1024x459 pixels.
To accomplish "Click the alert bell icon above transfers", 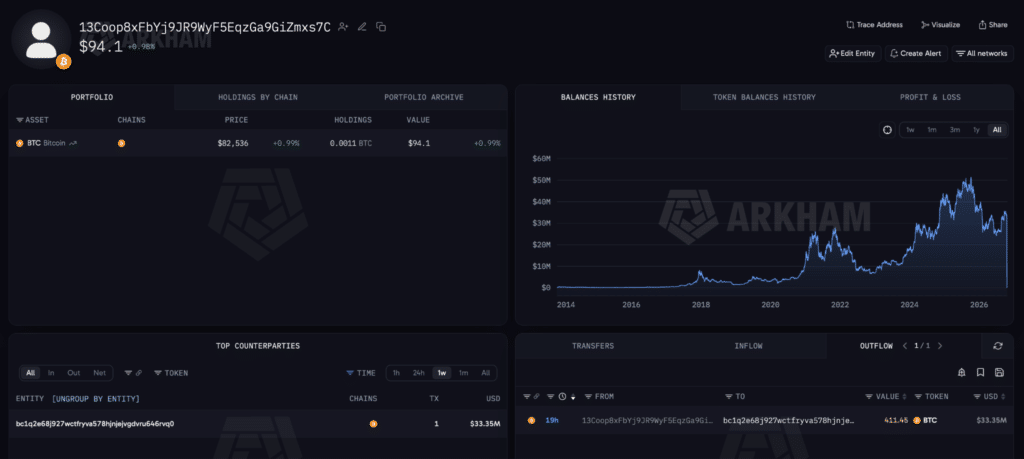I will click(961, 372).
